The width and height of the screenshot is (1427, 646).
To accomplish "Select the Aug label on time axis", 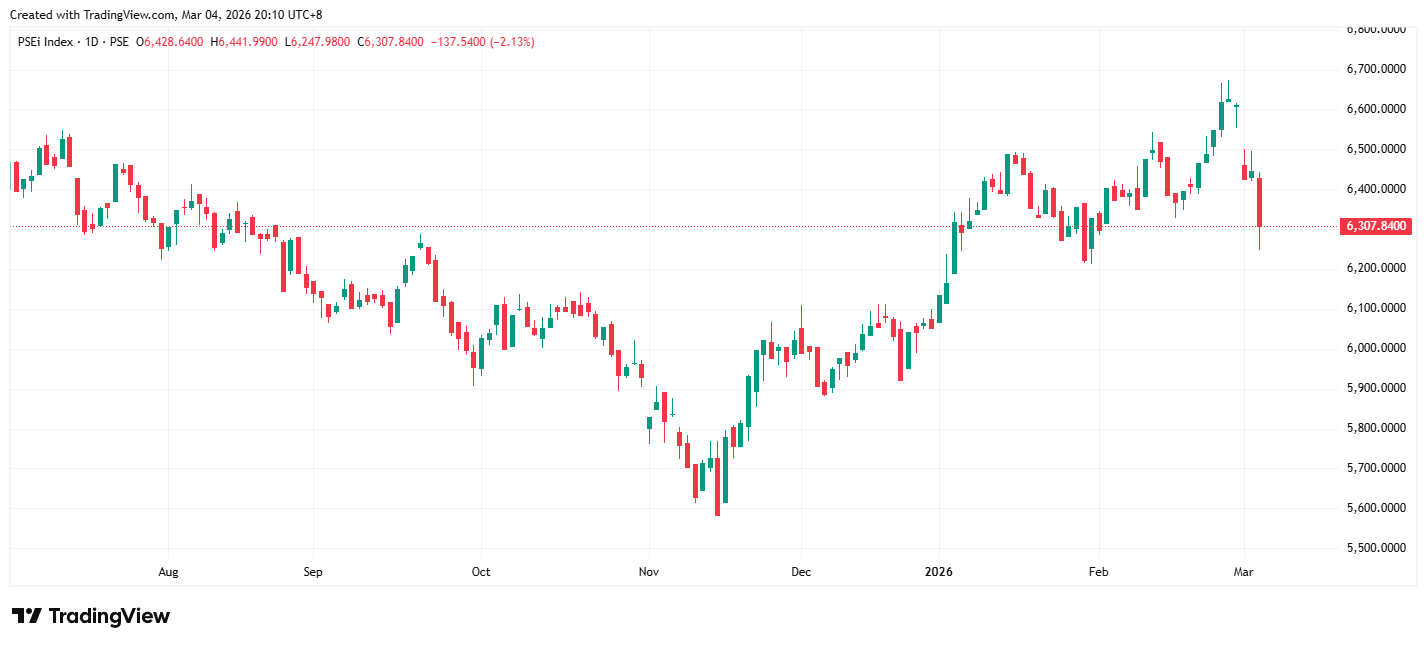I will 168,573.
